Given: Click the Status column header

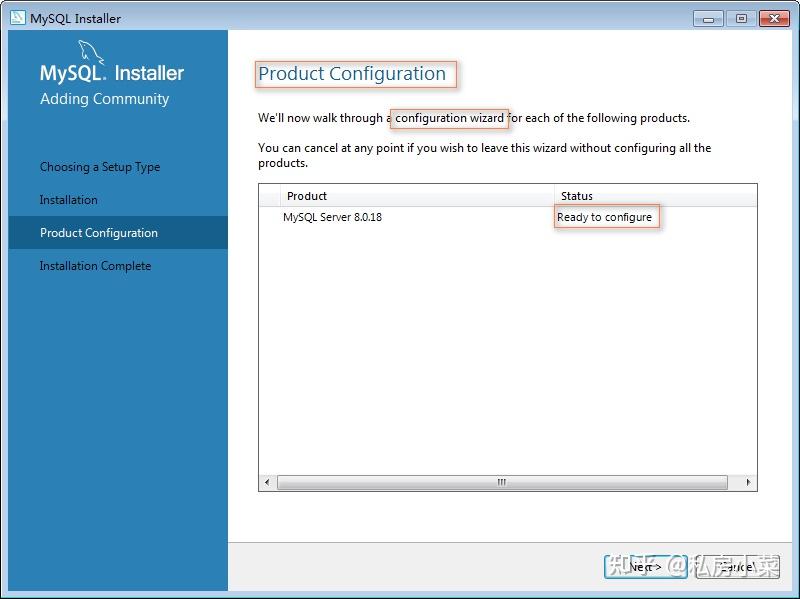Looking at the screenshot, I should pyautogui.click(x=656, y=196).
